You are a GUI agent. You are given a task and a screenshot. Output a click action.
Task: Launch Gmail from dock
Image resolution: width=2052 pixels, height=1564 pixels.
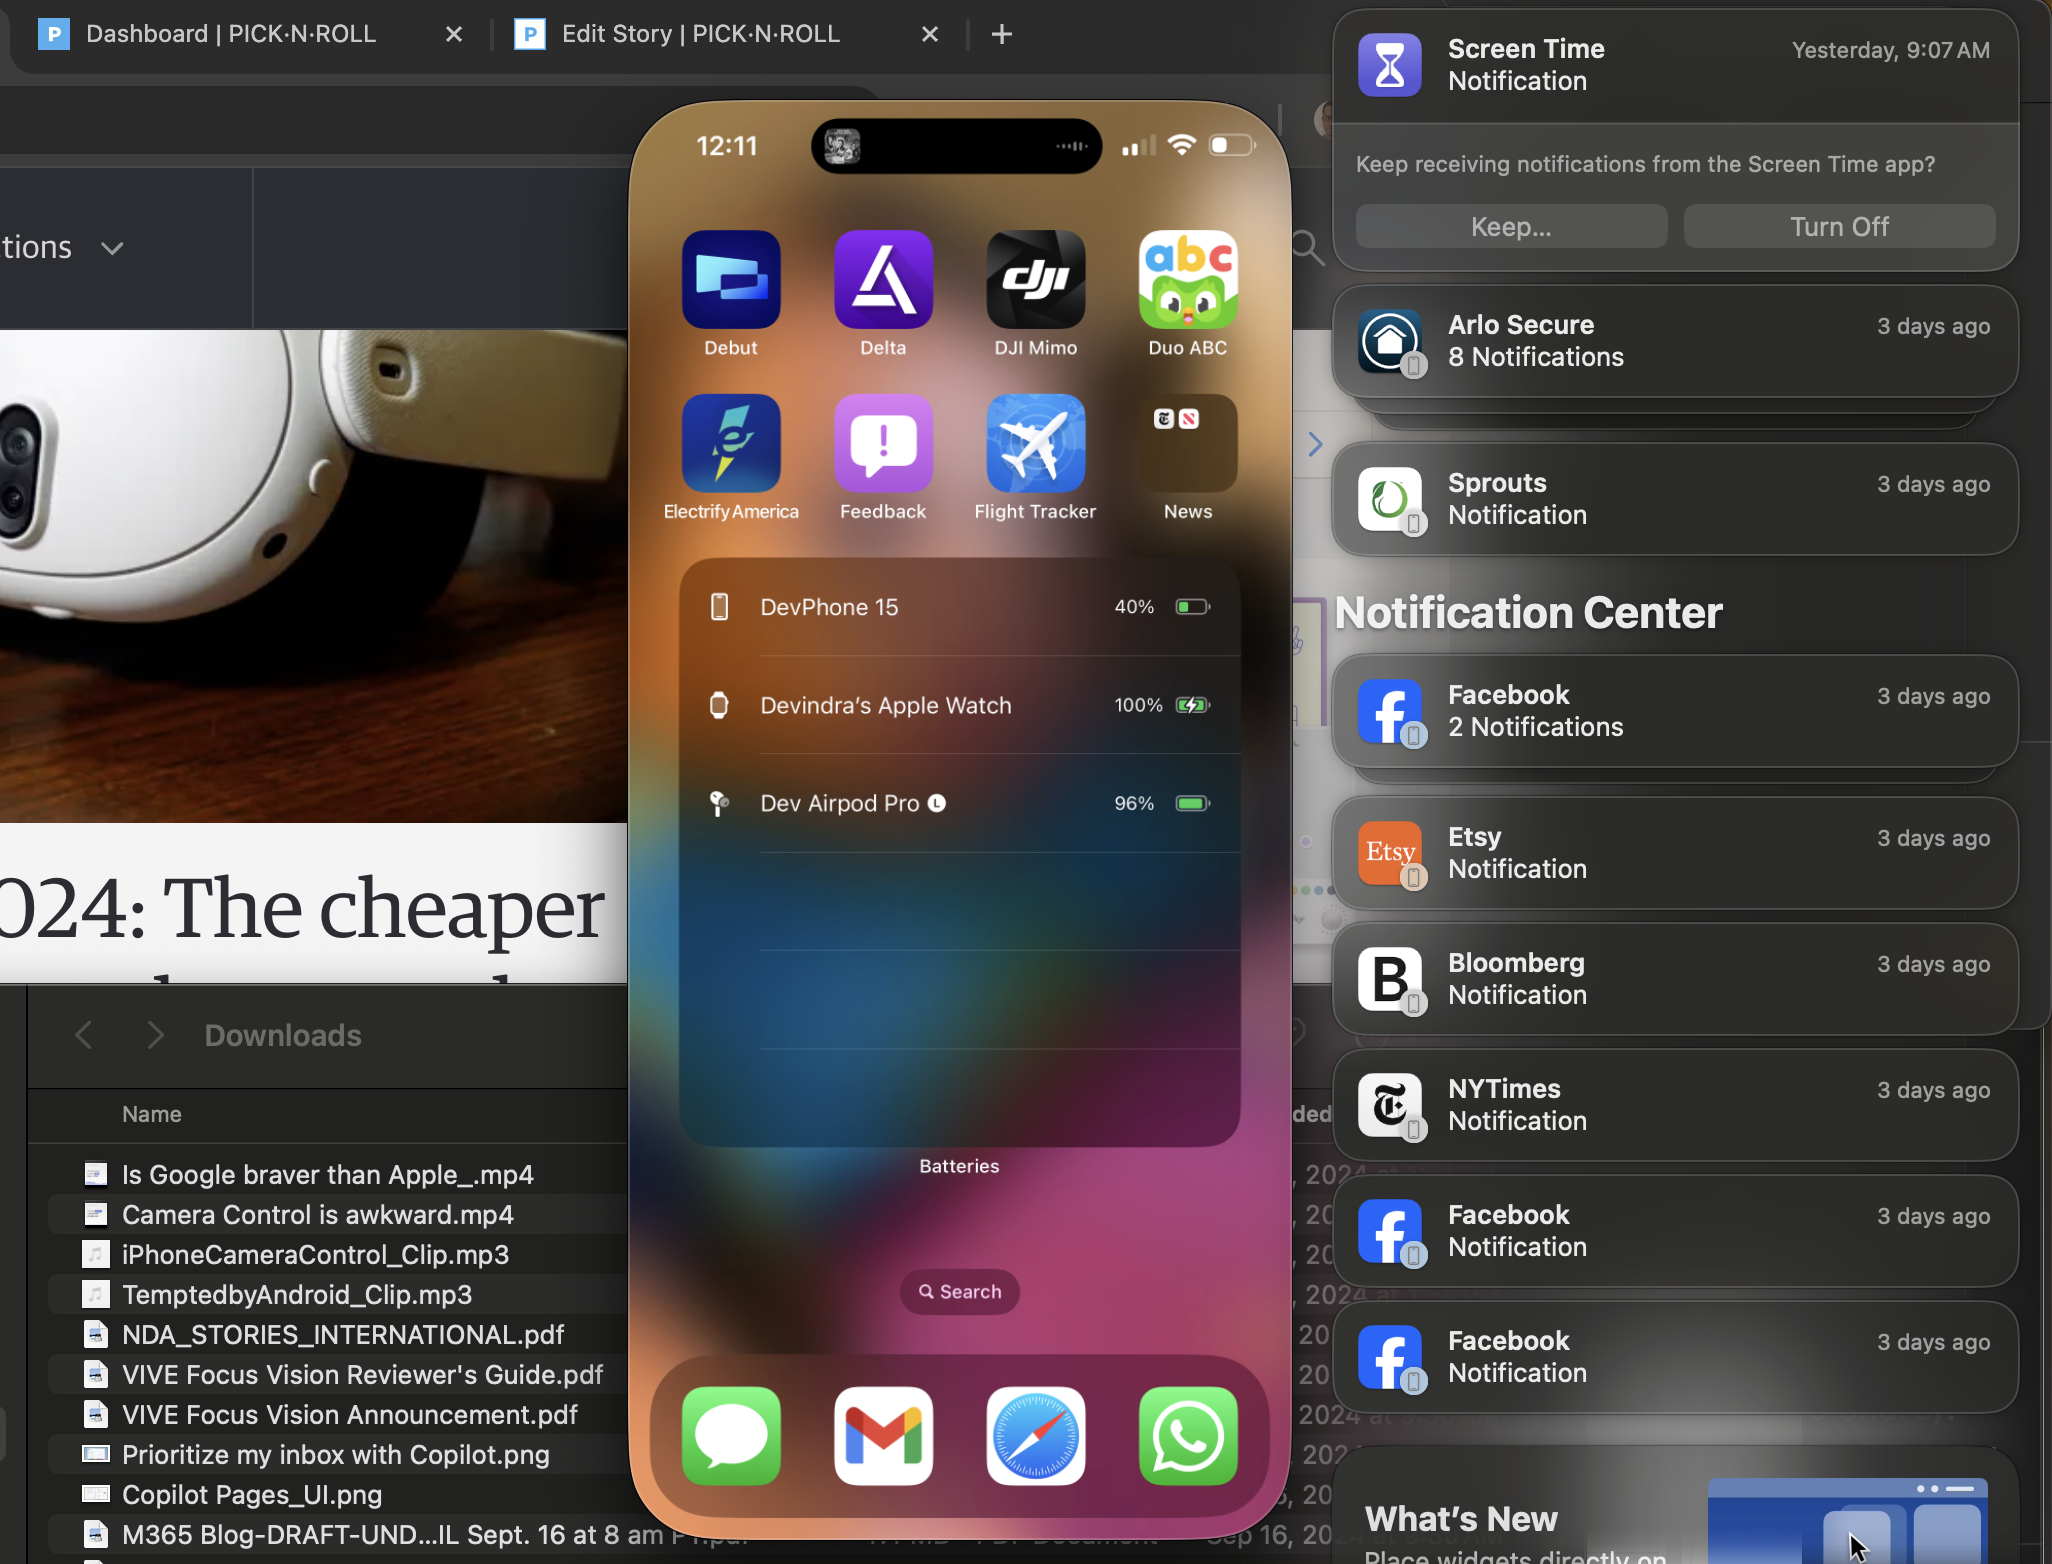click(x=882, y=1434)
